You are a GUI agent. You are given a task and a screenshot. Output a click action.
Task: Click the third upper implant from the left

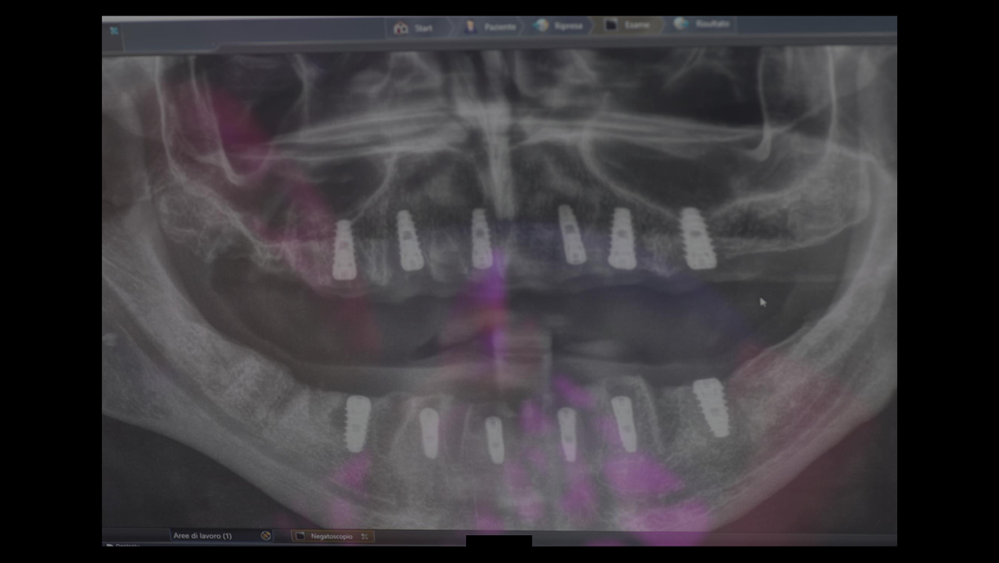(x=482, y=239)
